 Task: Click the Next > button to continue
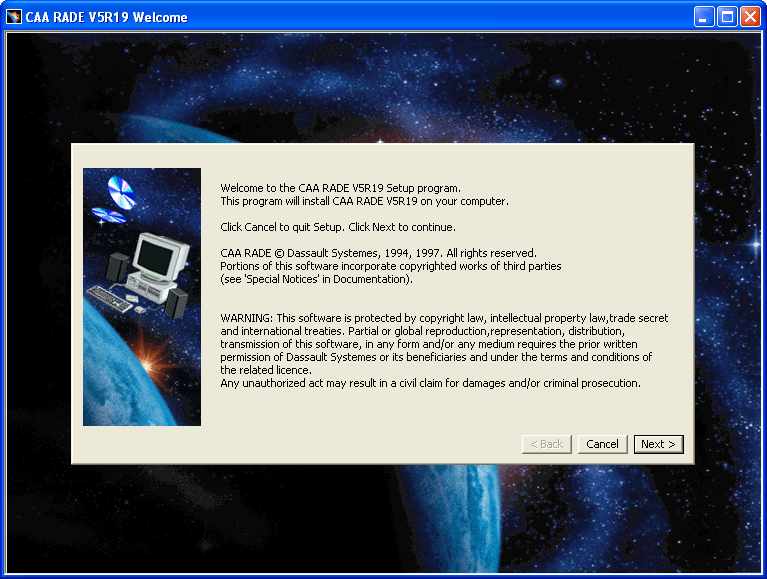tap(658, 444)
